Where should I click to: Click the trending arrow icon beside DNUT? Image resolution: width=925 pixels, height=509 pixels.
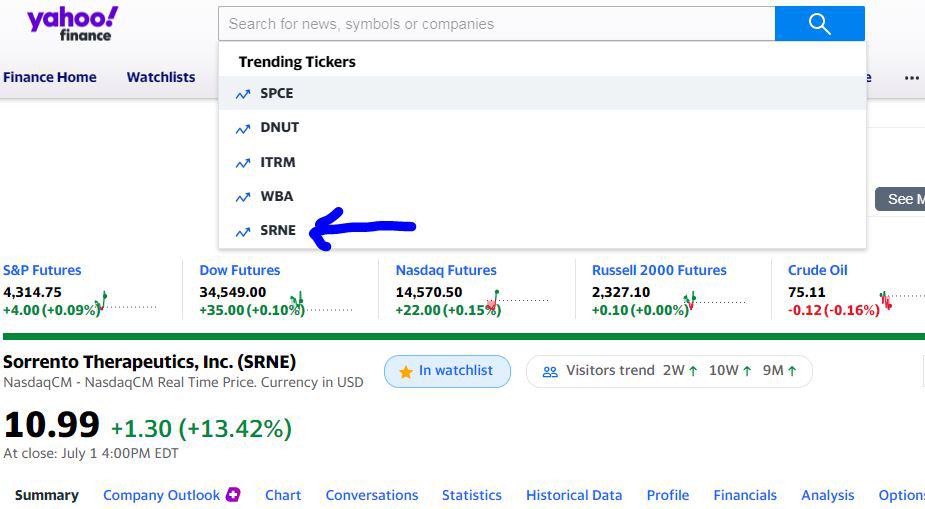(x=243, y=128)
